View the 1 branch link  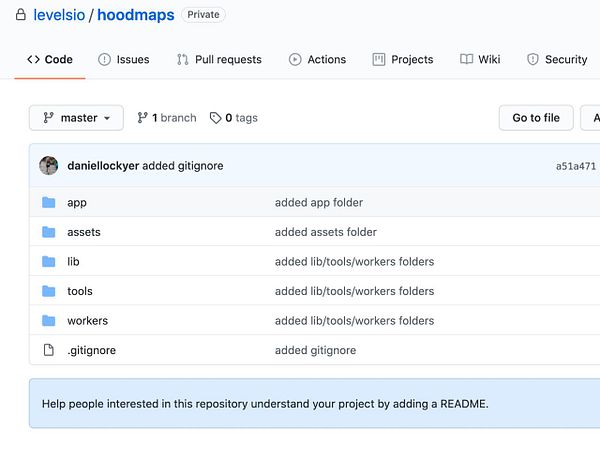pos(167,118)
